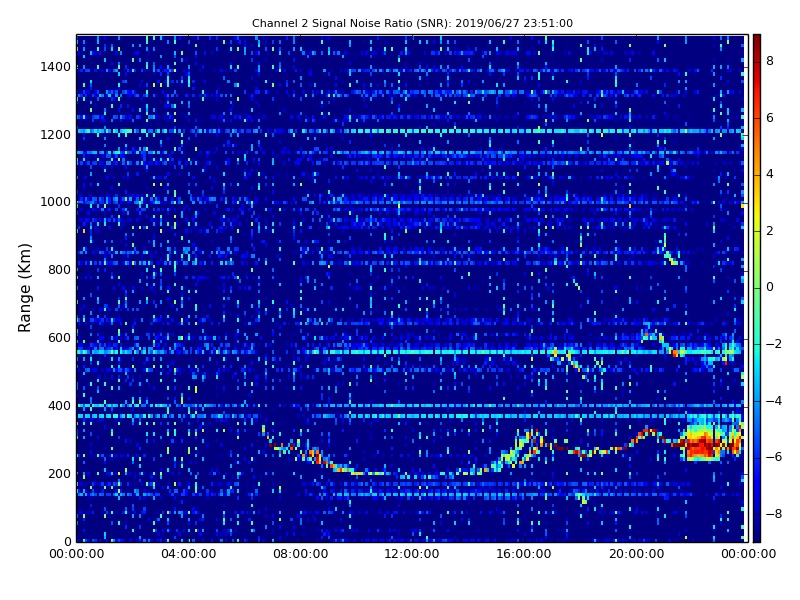Click the strong red echo patch near 22:30
The height and width of the screenshot is (600, 800).
tap(704, 443)
